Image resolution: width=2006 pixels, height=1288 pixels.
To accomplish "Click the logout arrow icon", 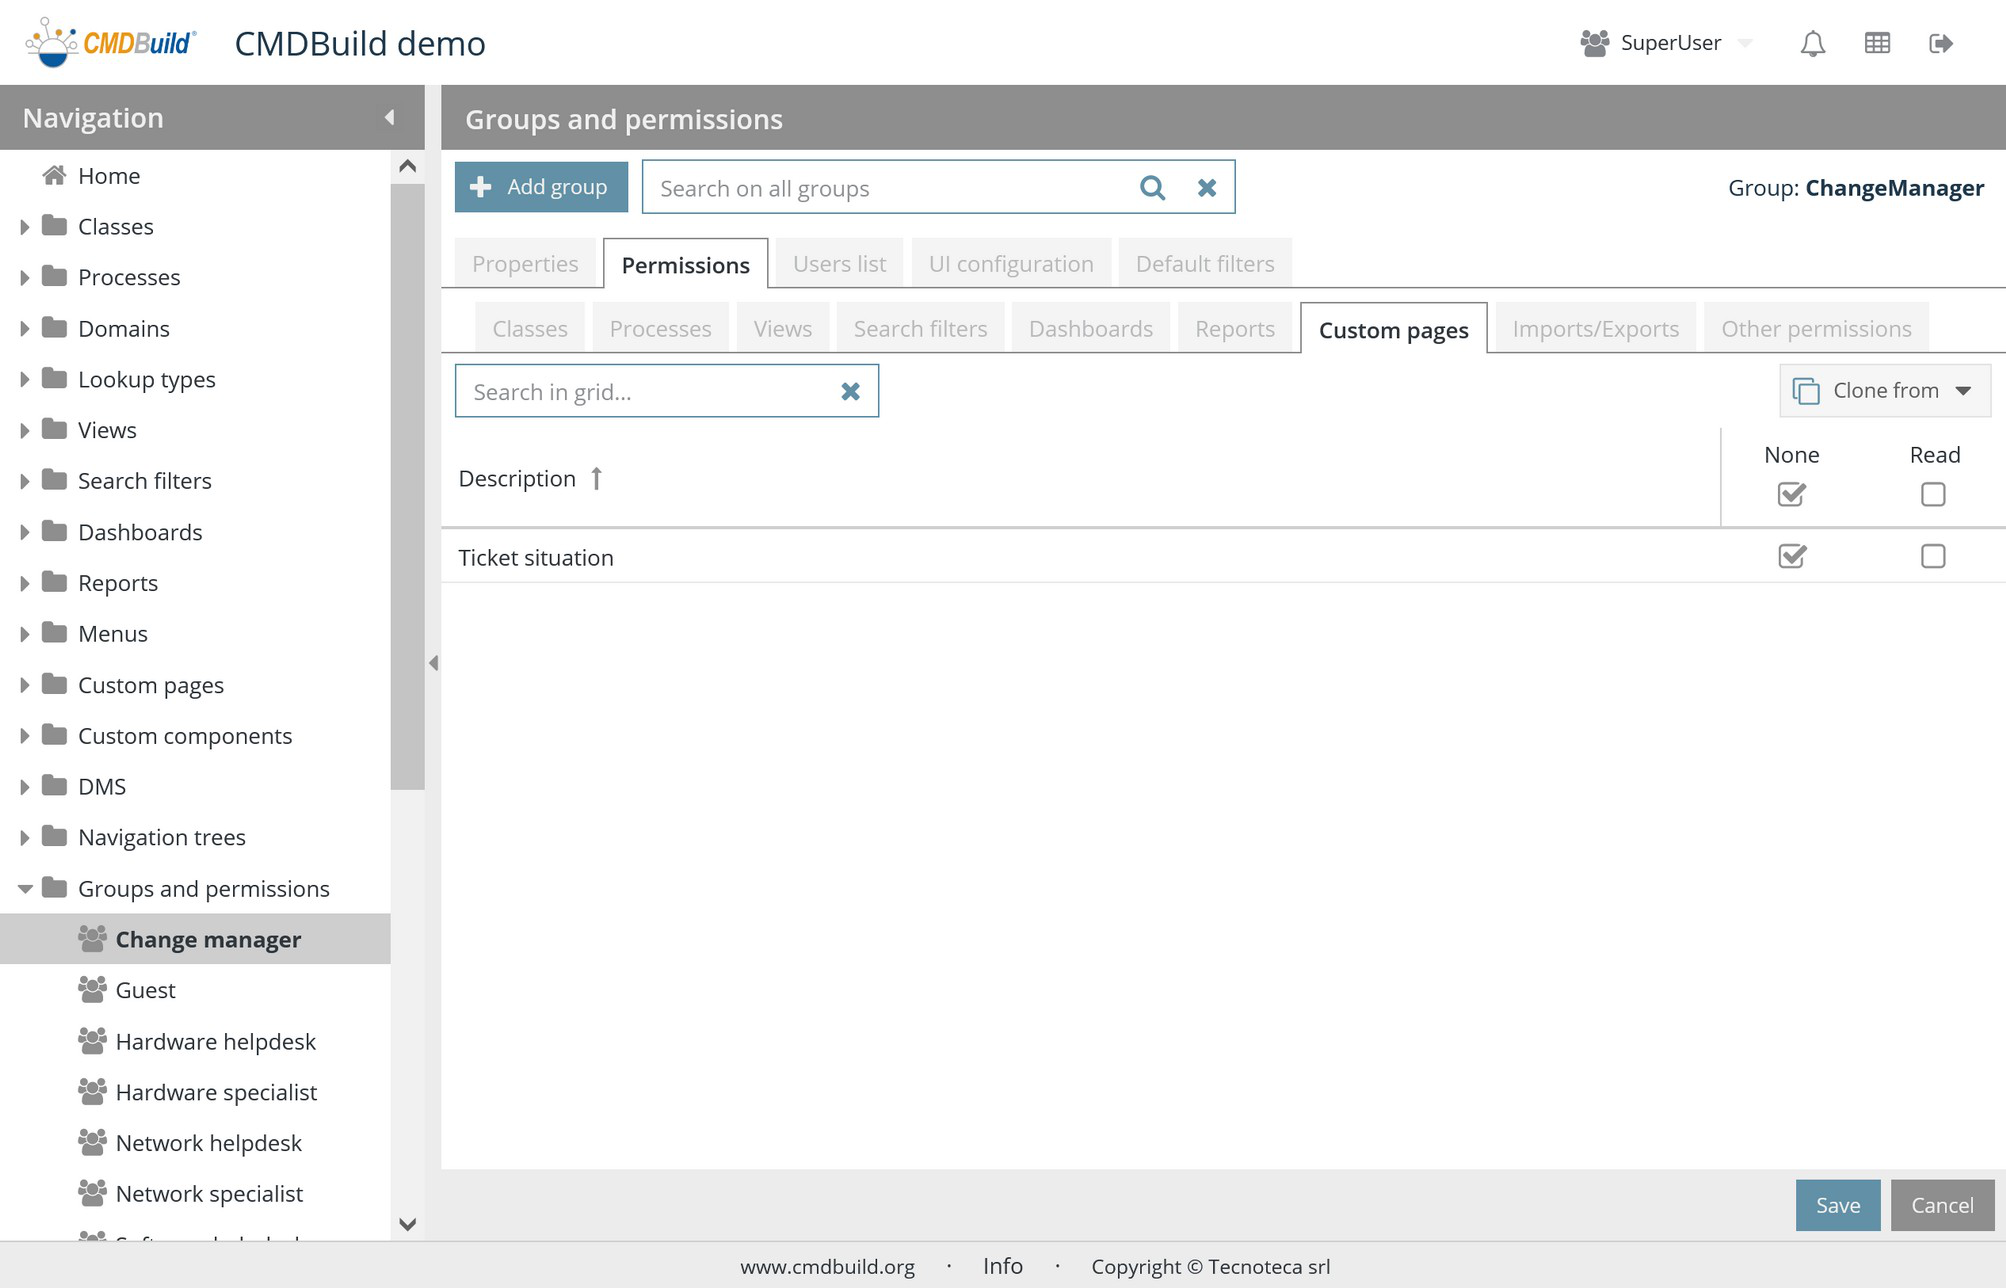I will (x=1940, y=43).
